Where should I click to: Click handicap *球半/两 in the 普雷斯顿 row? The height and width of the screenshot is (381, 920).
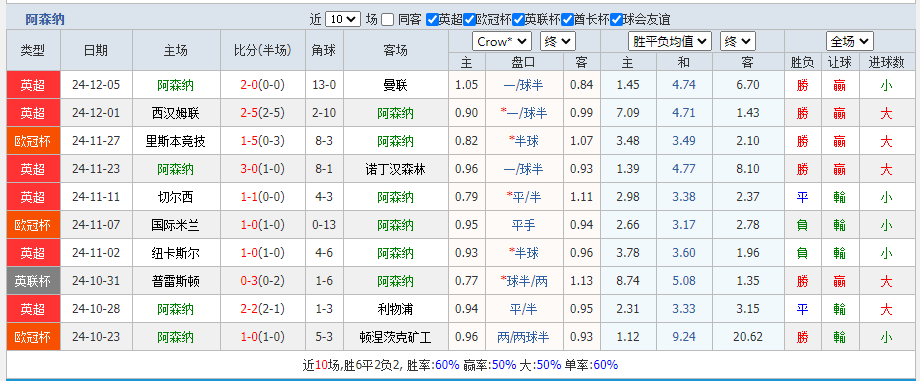(523, 282)
